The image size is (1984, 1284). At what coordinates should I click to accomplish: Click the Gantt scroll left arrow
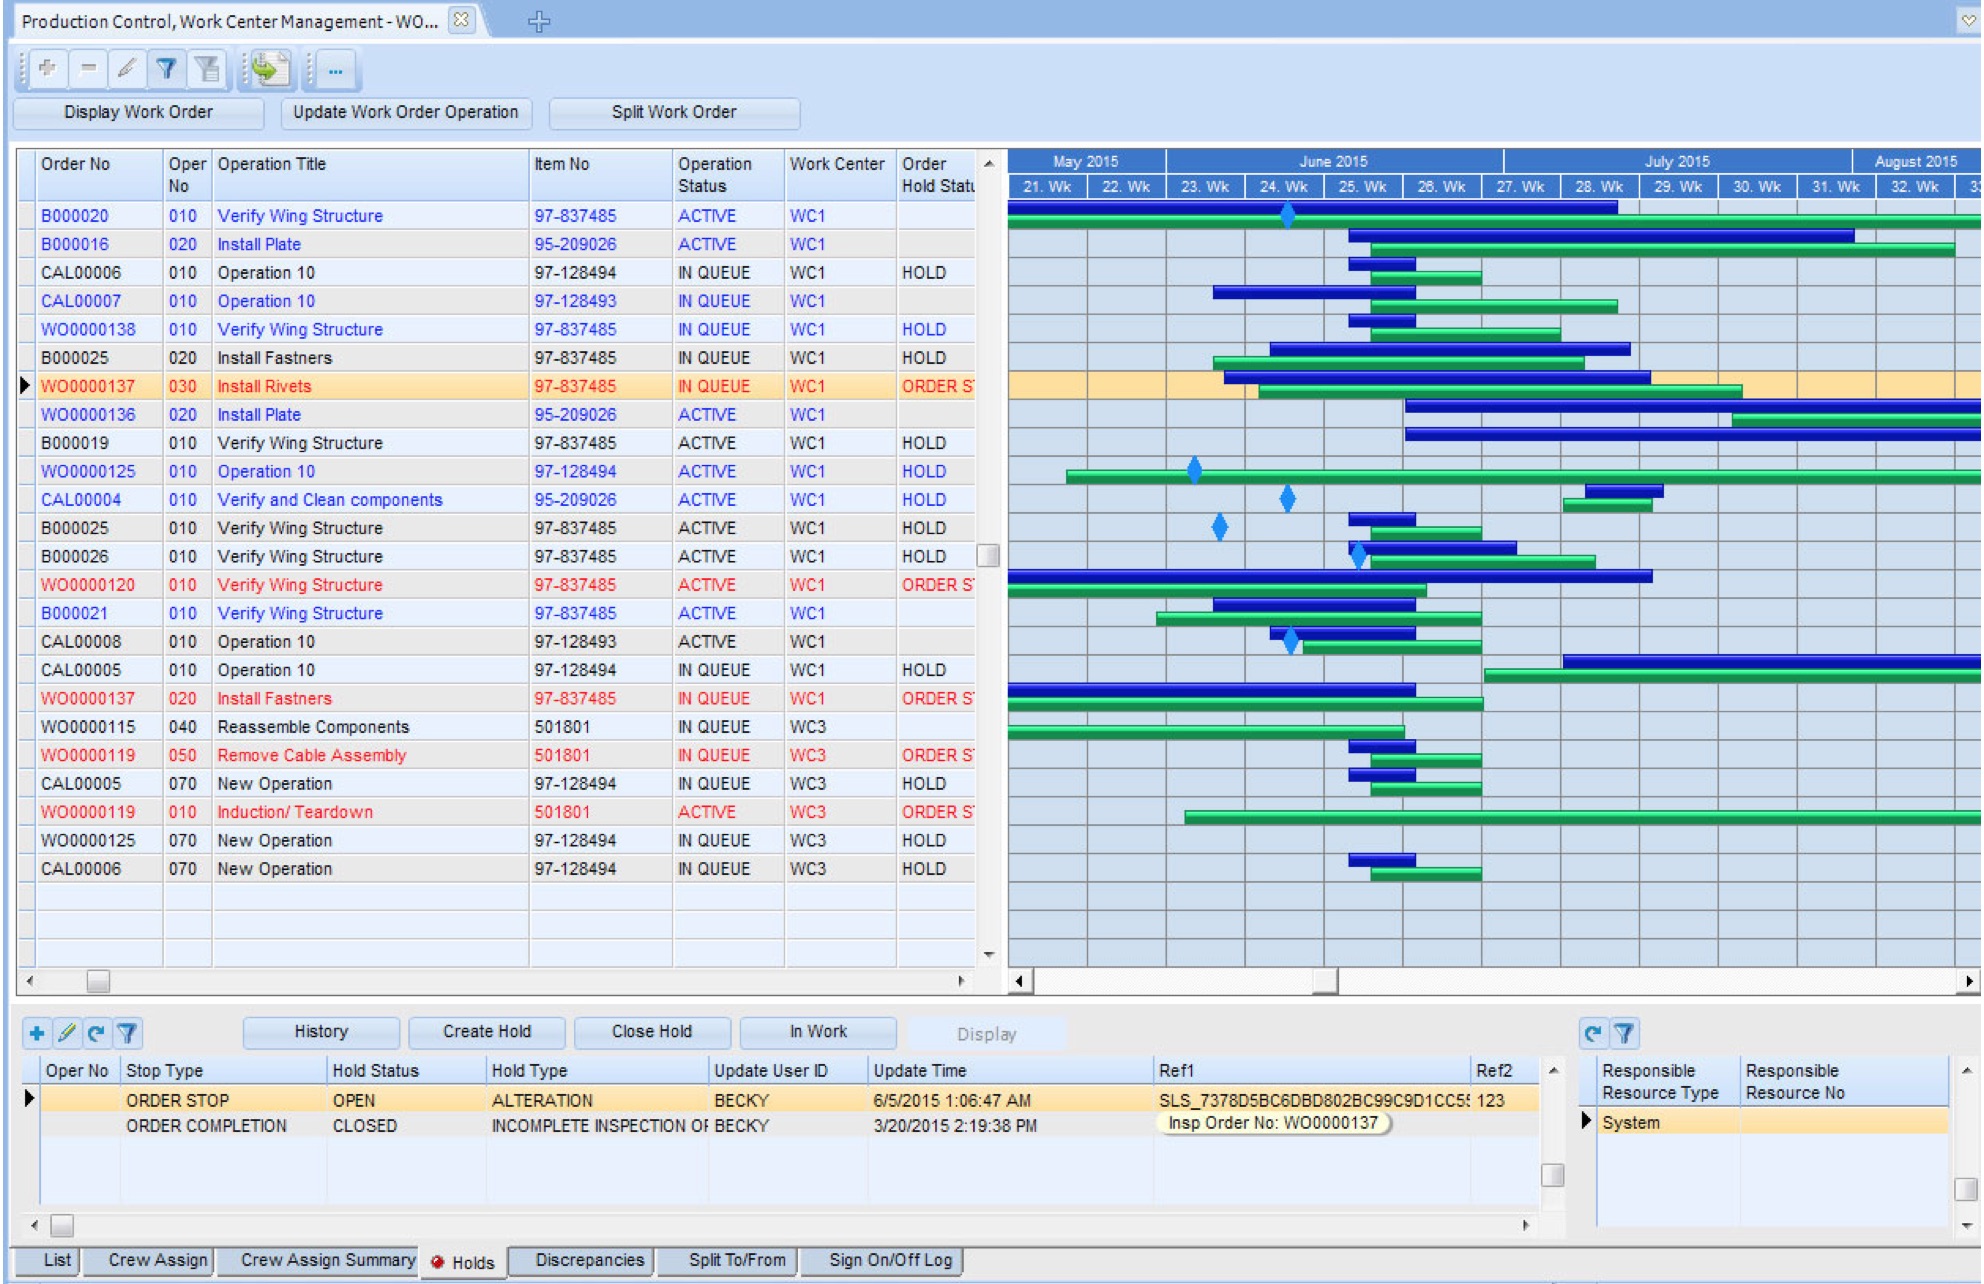click(1019, 981)
